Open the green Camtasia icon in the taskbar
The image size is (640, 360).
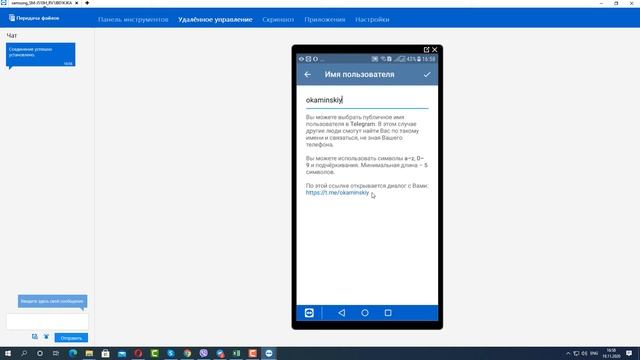pyautogui.click(x=154, y=353)
